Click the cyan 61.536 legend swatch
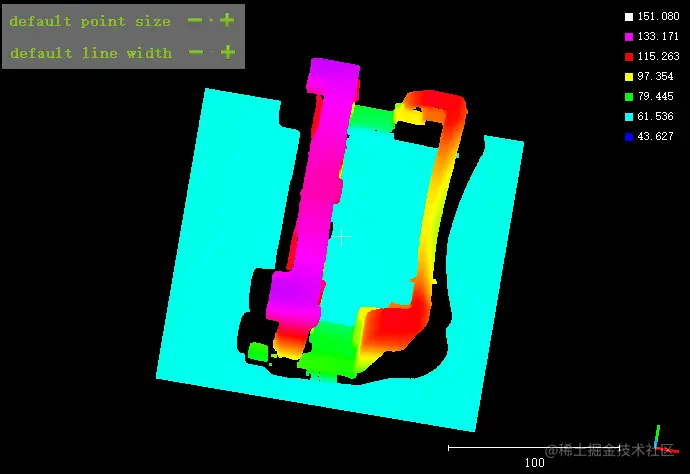This screenshot has width=690, height=474. click(629, 117)
